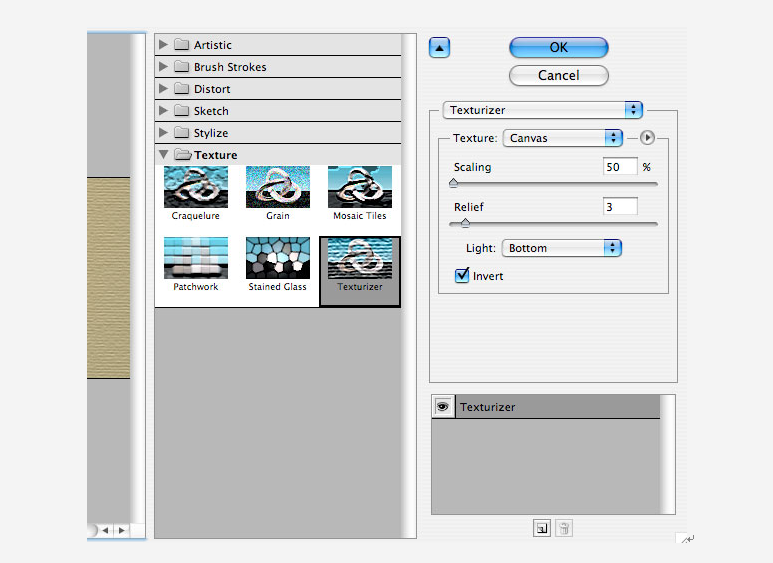
Task: Open the Texture Canvas dropdown
Action: coord(562,138)
